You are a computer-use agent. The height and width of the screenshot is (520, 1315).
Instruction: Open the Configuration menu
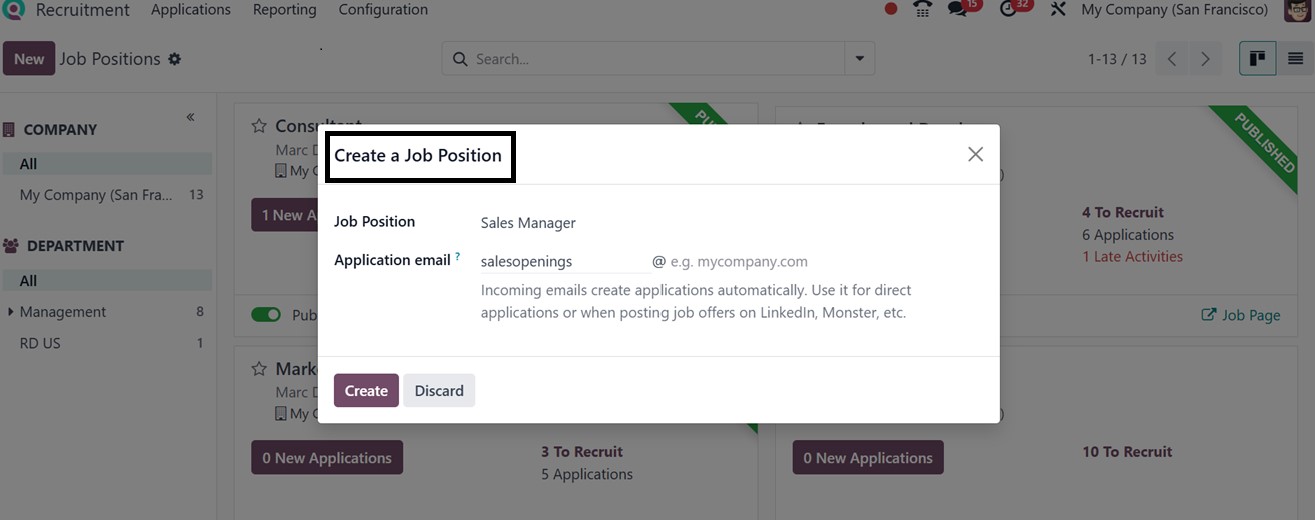coord(383,10)
